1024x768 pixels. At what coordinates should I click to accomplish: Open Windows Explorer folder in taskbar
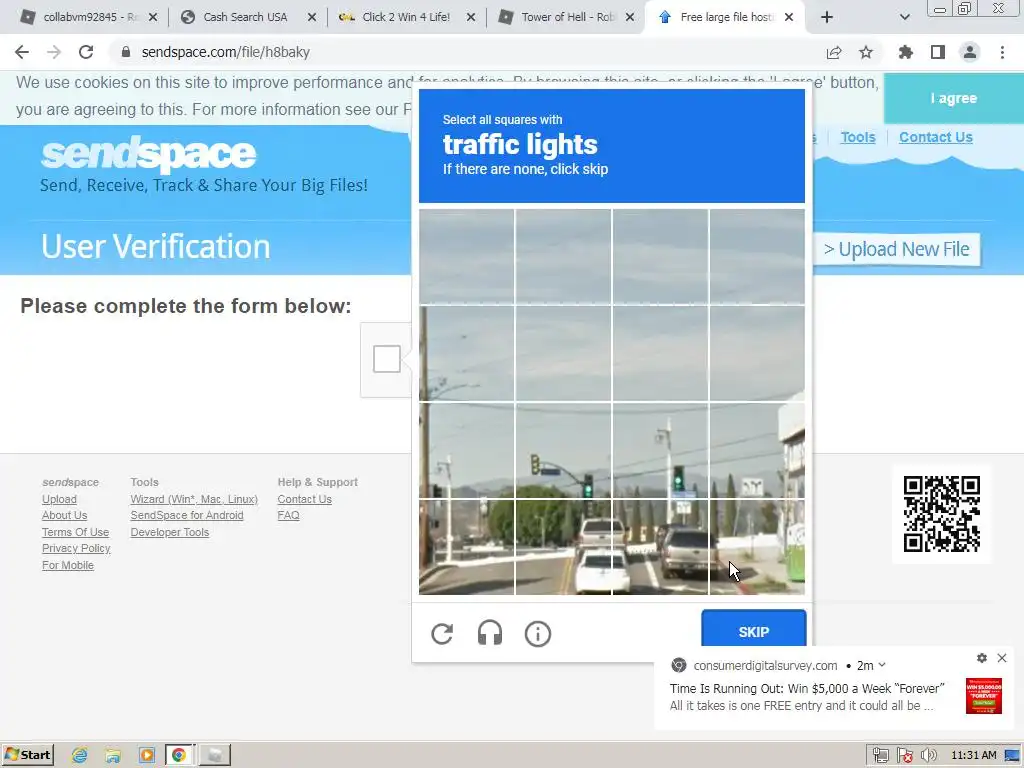(113, 756)
